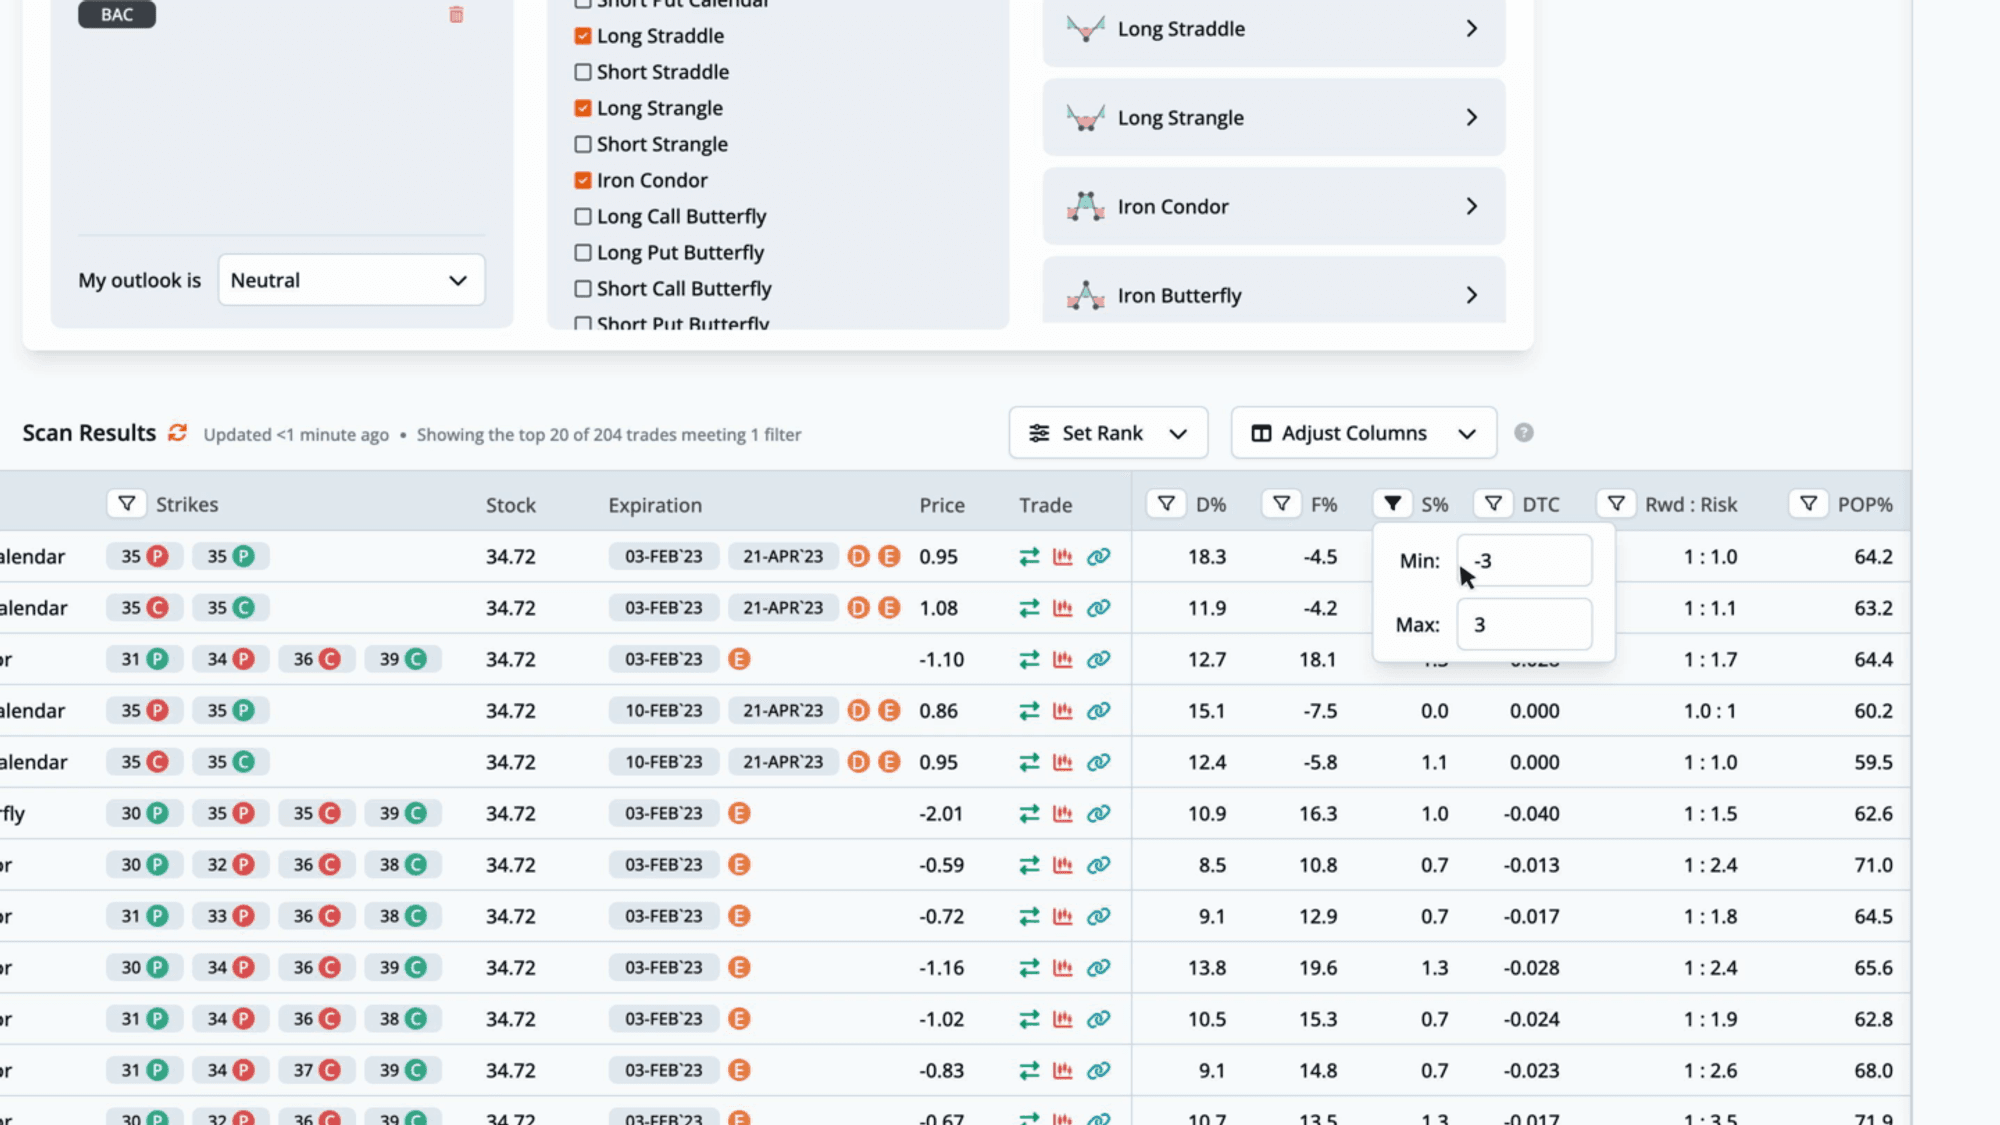The height and width of the screenshot is (1125, 2000).
Task: Expand the Long Straddle strategy card
Action: pos(1273,29)
